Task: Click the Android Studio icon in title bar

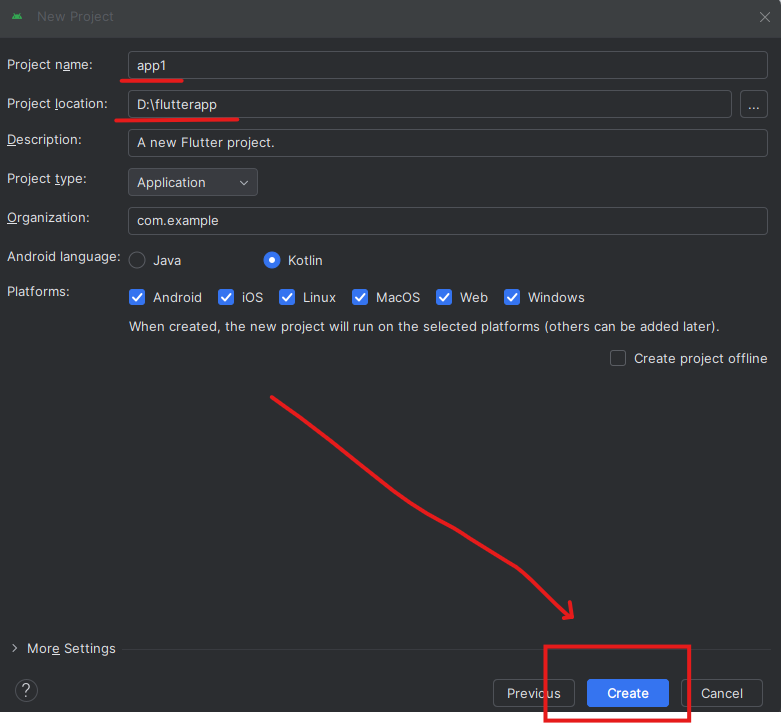Action: pyautogui.click(x=17, y=16)
